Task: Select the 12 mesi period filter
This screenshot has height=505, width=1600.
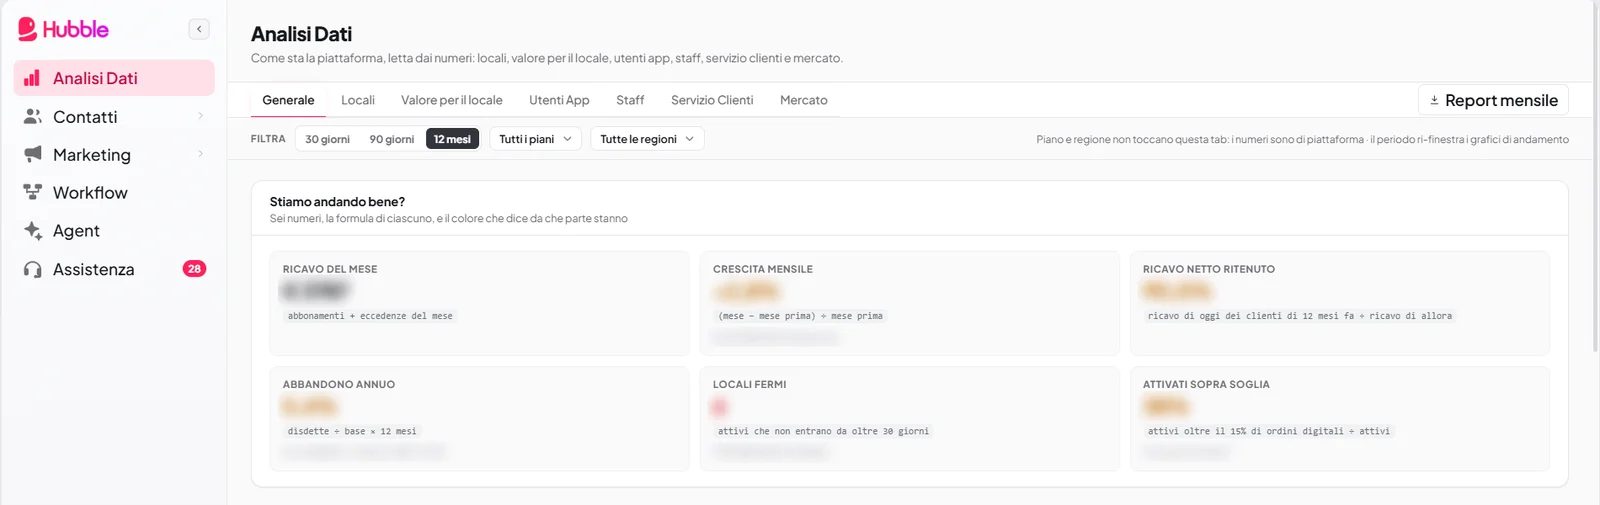Action: (x=452, y=139)
